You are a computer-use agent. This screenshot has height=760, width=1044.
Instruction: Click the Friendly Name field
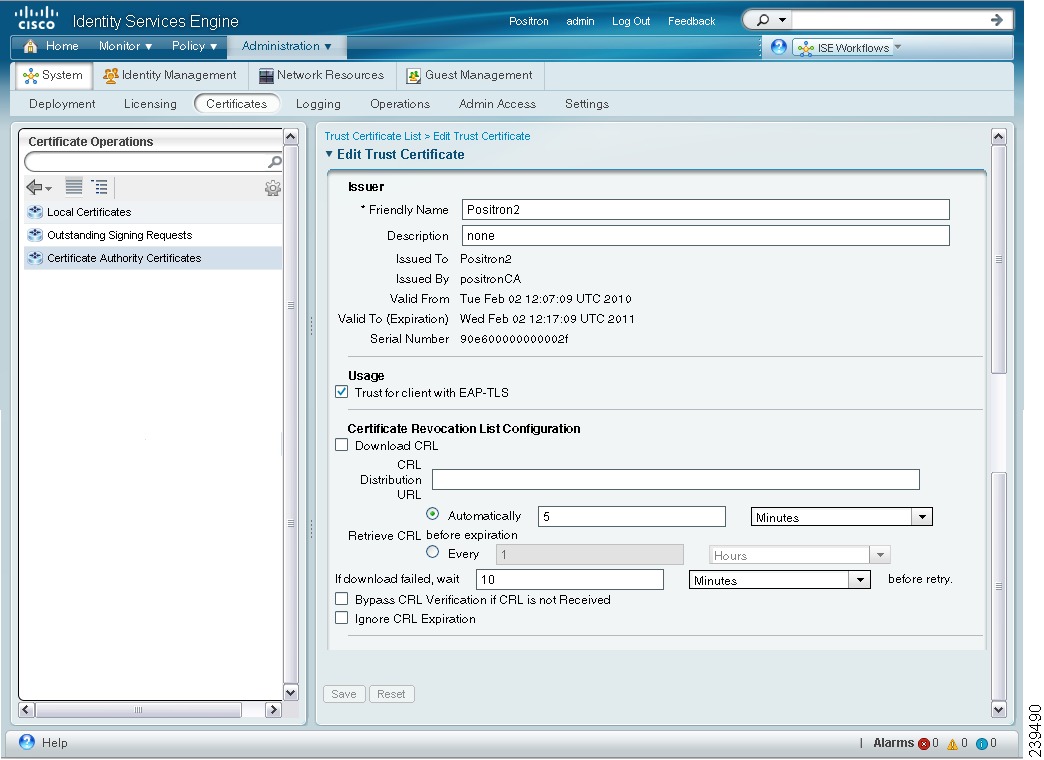tap(706, 210)
